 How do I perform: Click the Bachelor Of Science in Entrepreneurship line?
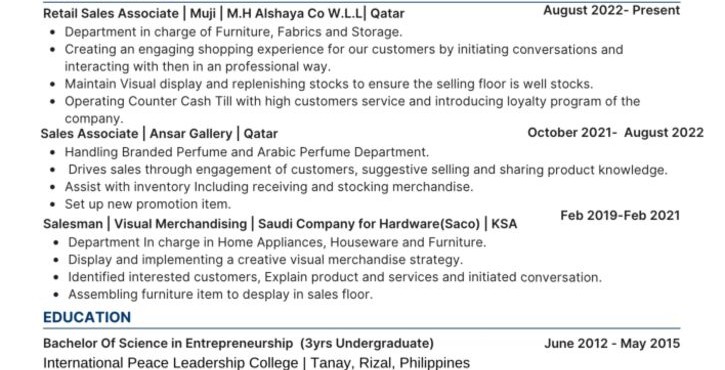239,344
